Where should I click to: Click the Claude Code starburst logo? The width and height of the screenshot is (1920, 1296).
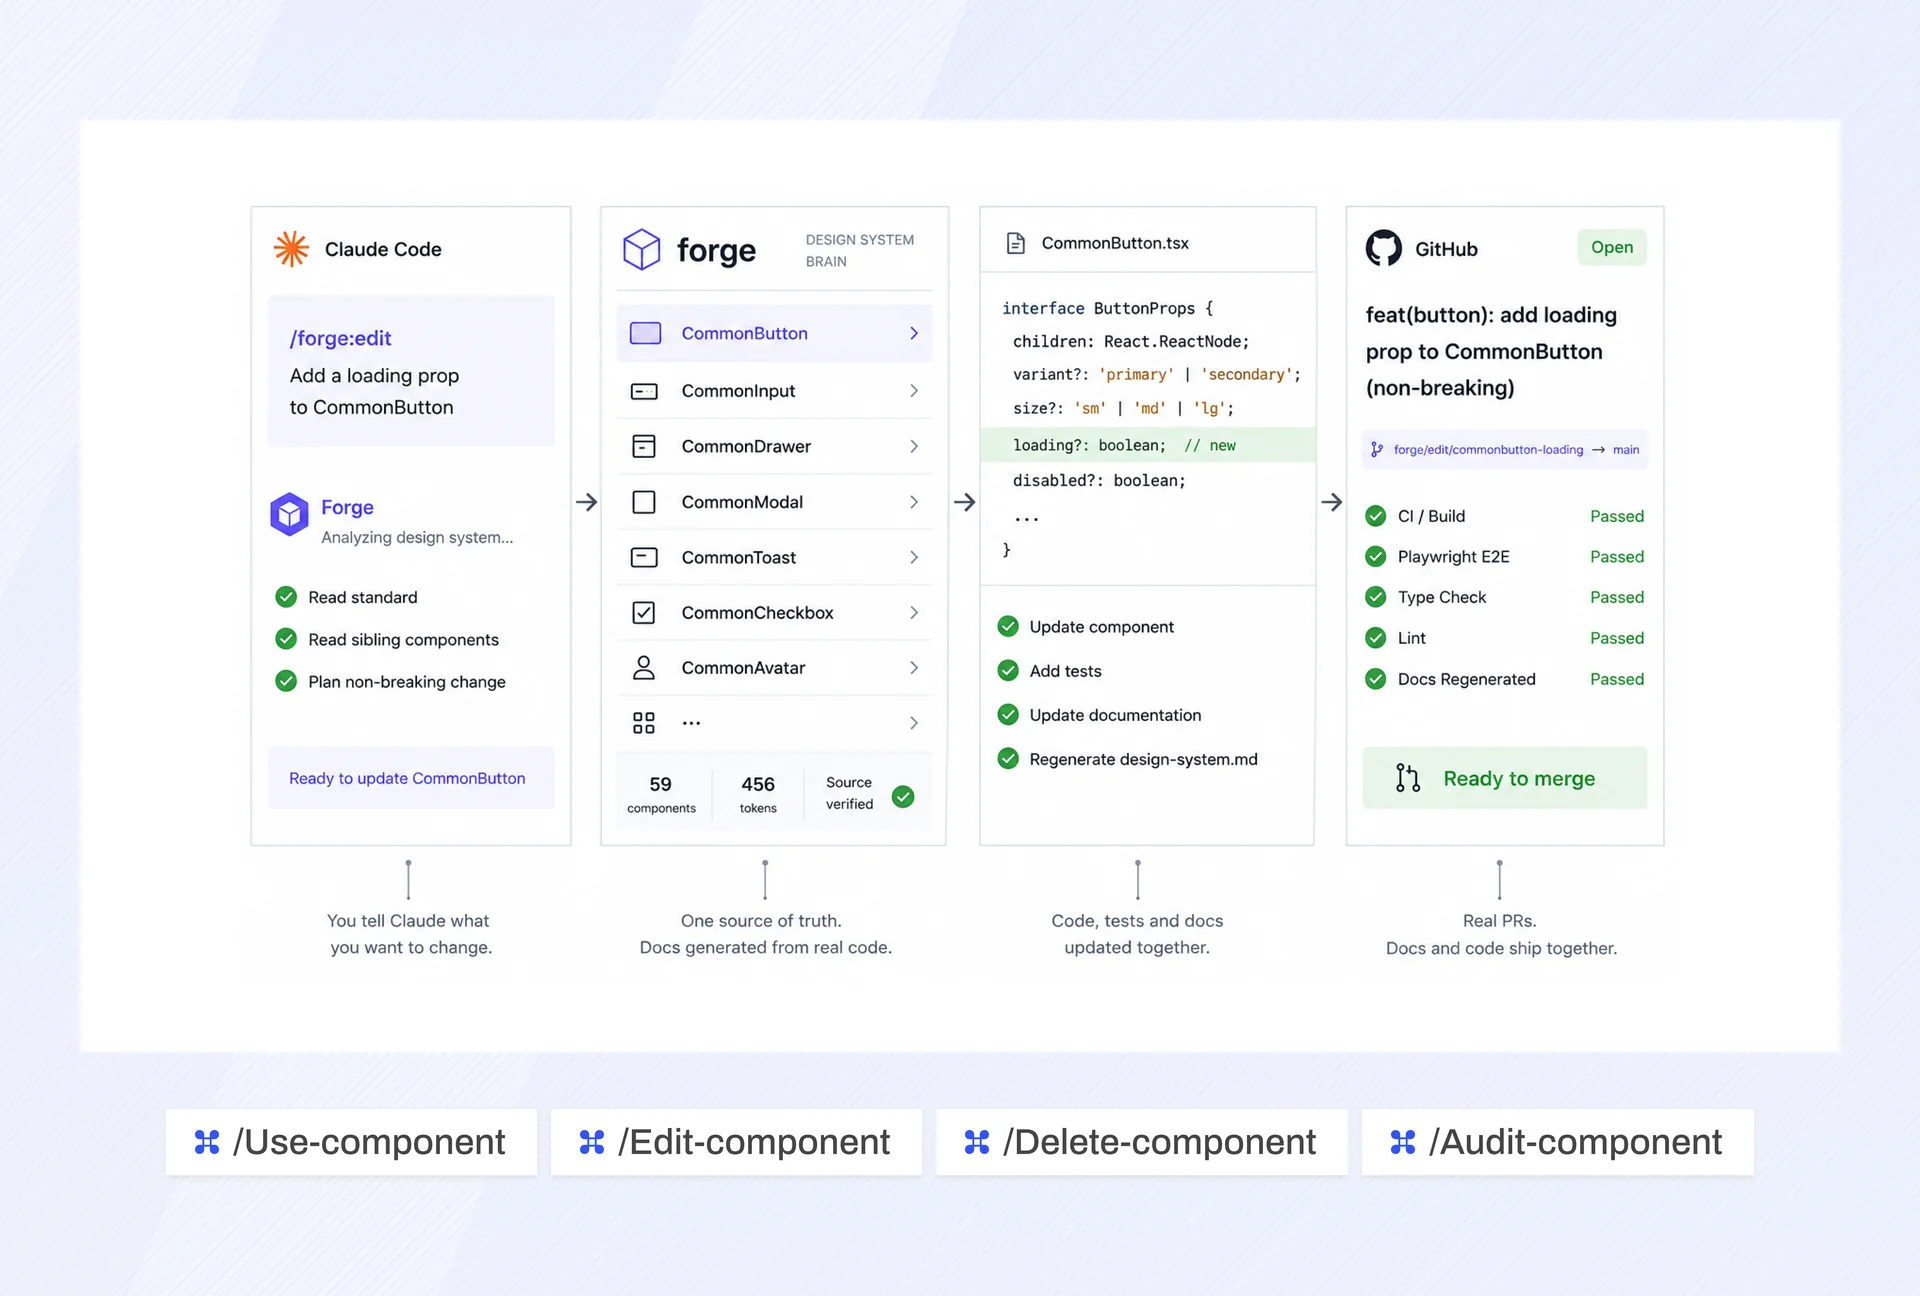(291, 249)
